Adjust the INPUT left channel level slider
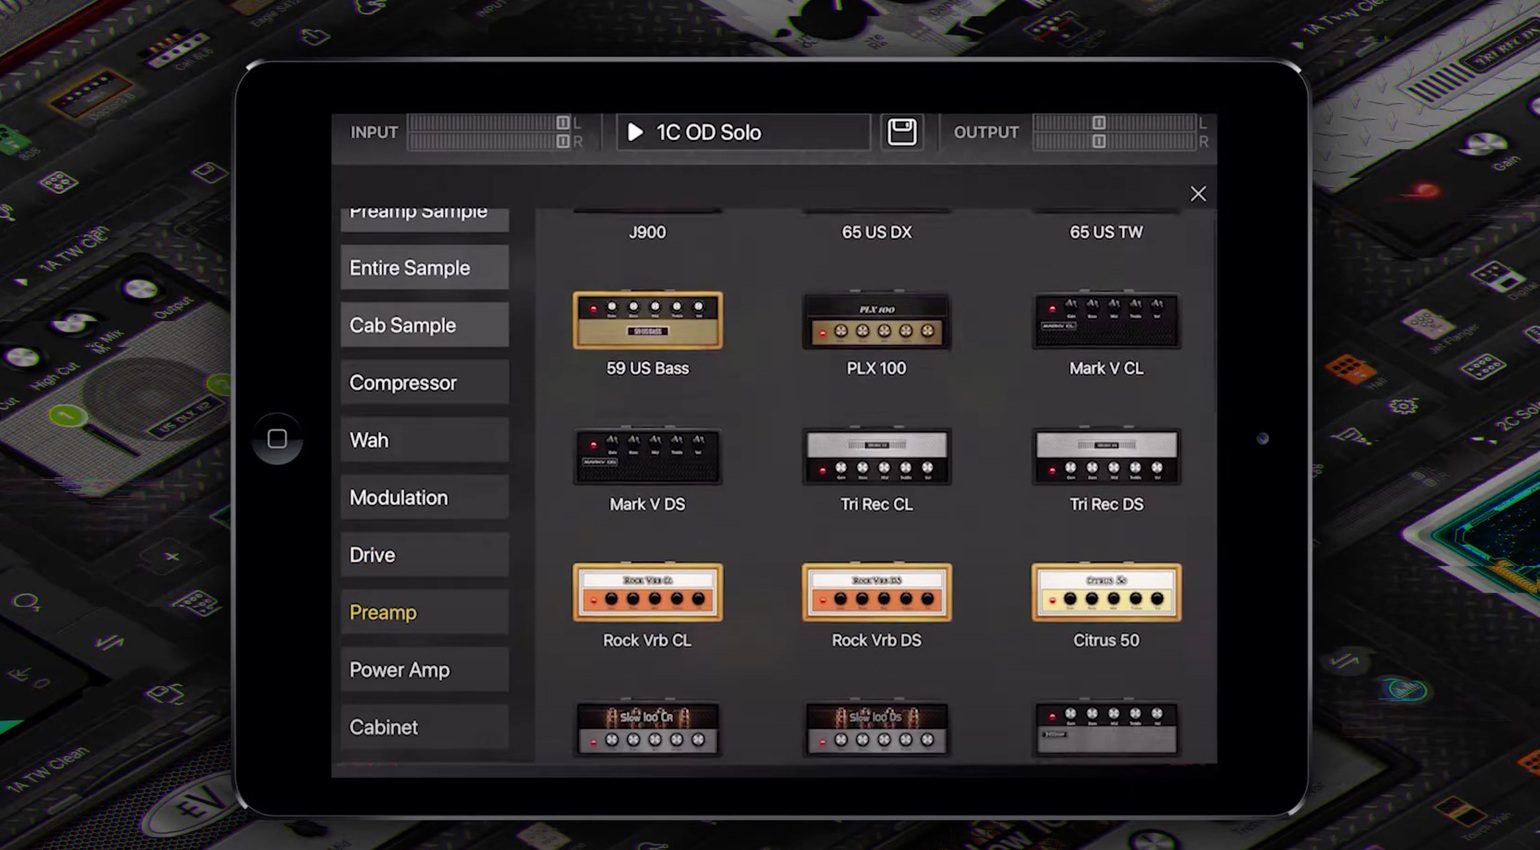This screenshot has width=1540, height=850. pyautogui.click(x=563, y=122)
